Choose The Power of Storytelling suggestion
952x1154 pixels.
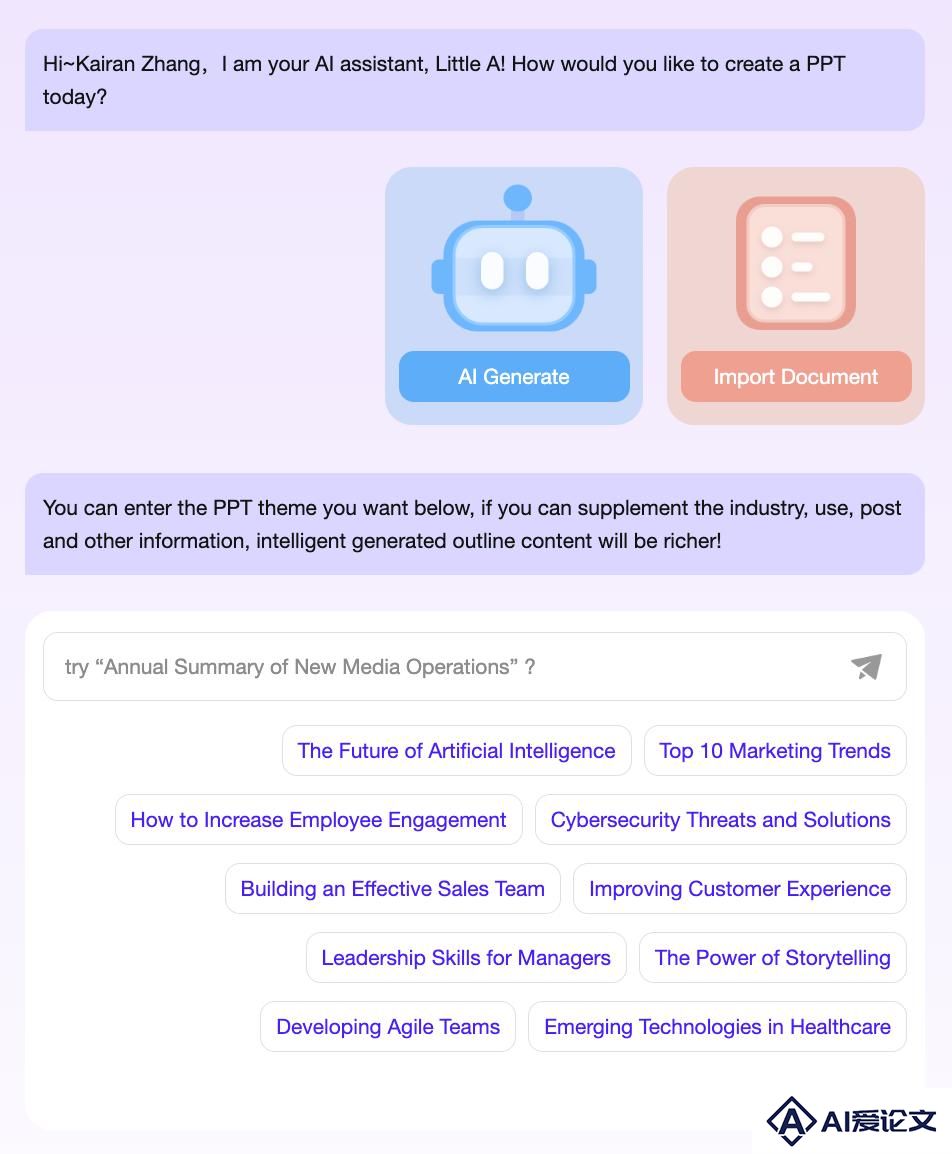pyautogui.click(x=772, y=958)
